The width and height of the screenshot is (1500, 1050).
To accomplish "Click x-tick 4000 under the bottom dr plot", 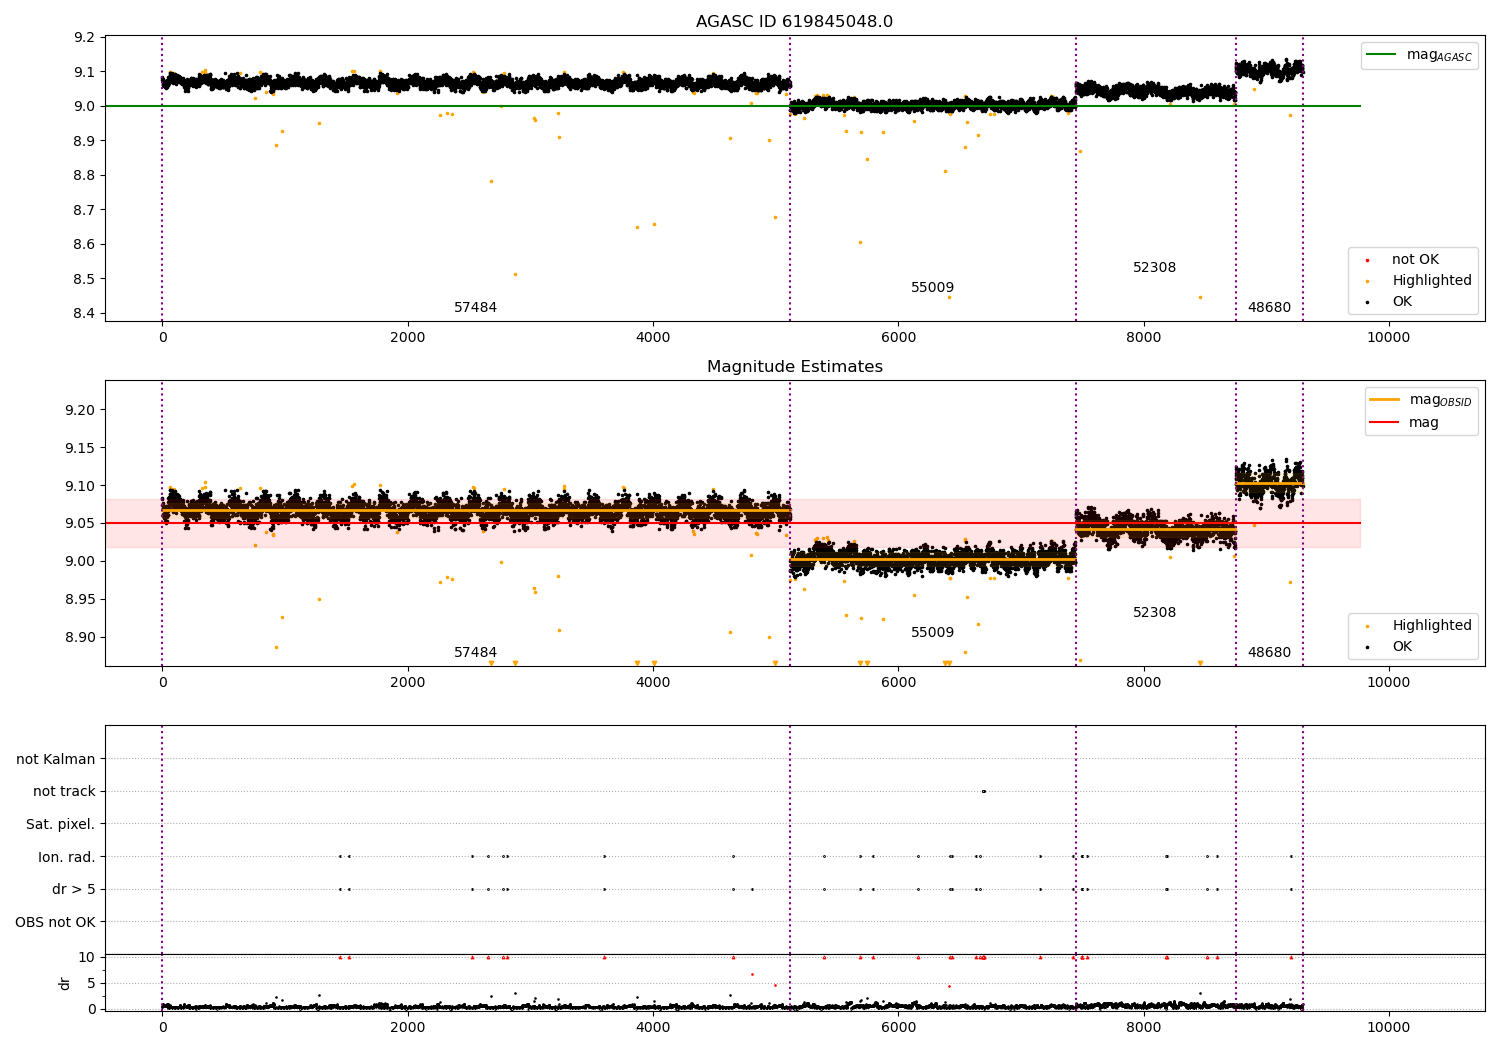I will click(x=653, y=1028).
